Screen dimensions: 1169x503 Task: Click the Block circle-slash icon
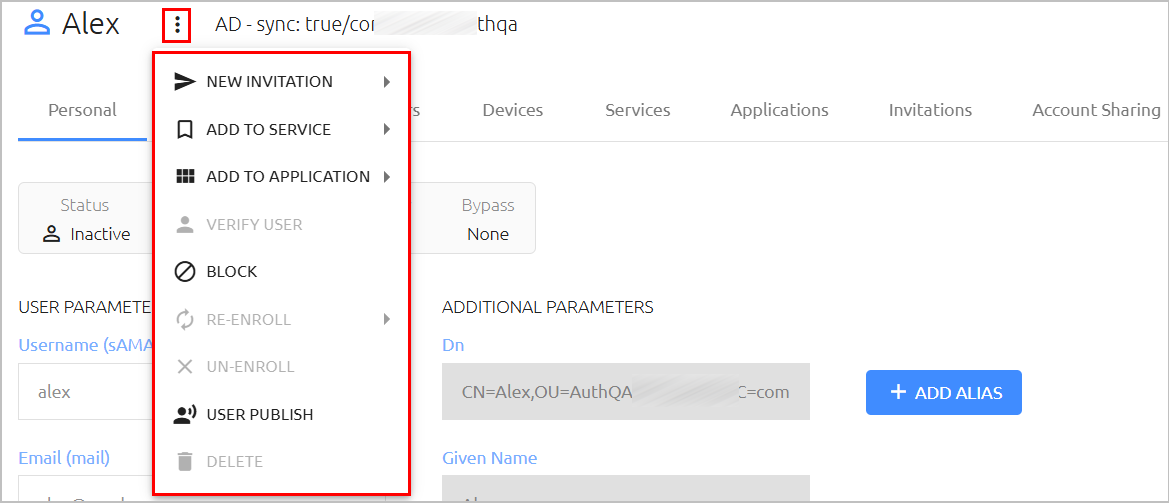(x=184, y=272)
